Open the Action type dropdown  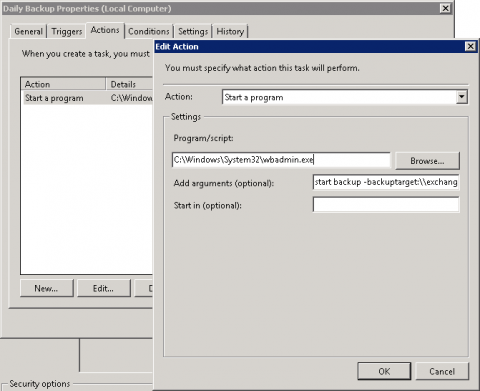tap(461, 97)
